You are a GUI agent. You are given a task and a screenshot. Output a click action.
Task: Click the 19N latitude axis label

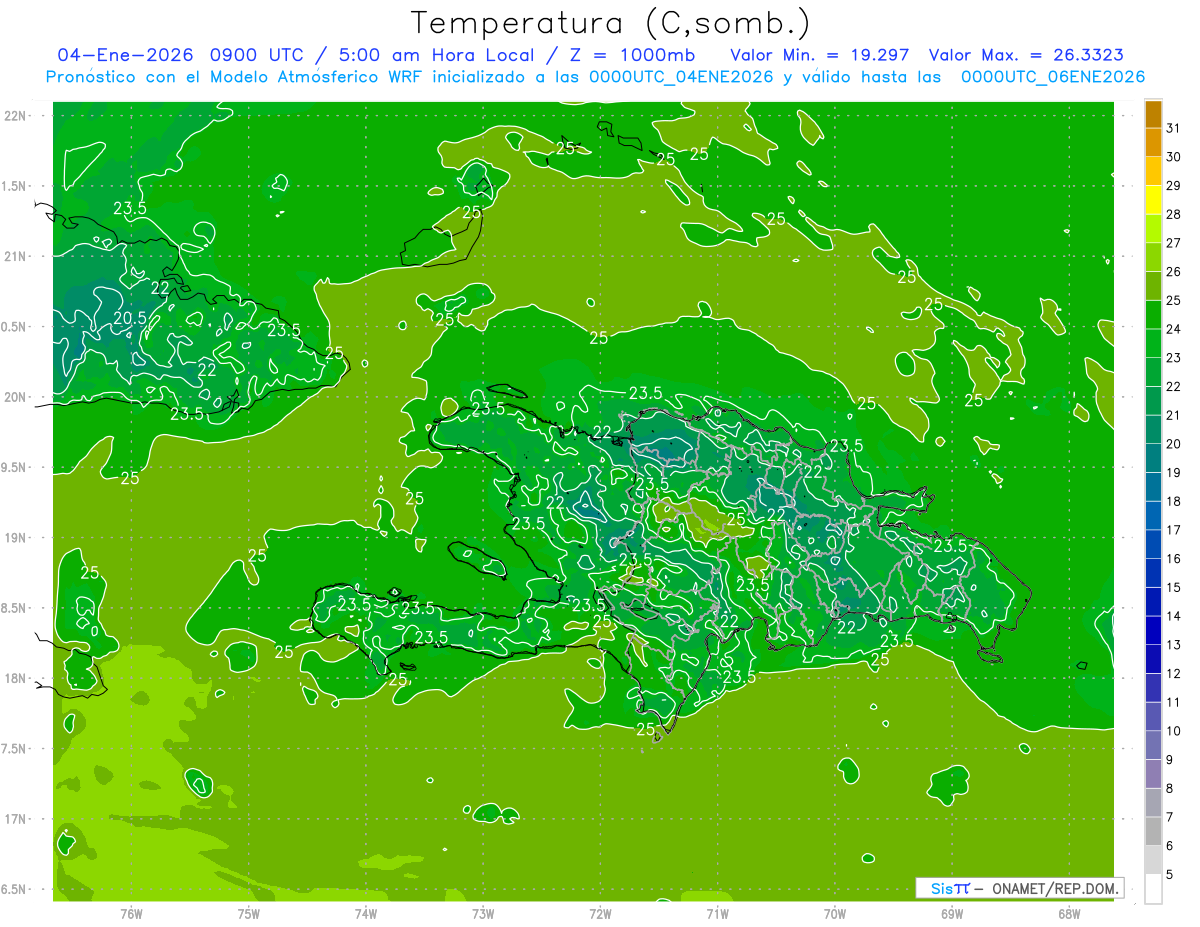tap(18, 538)
